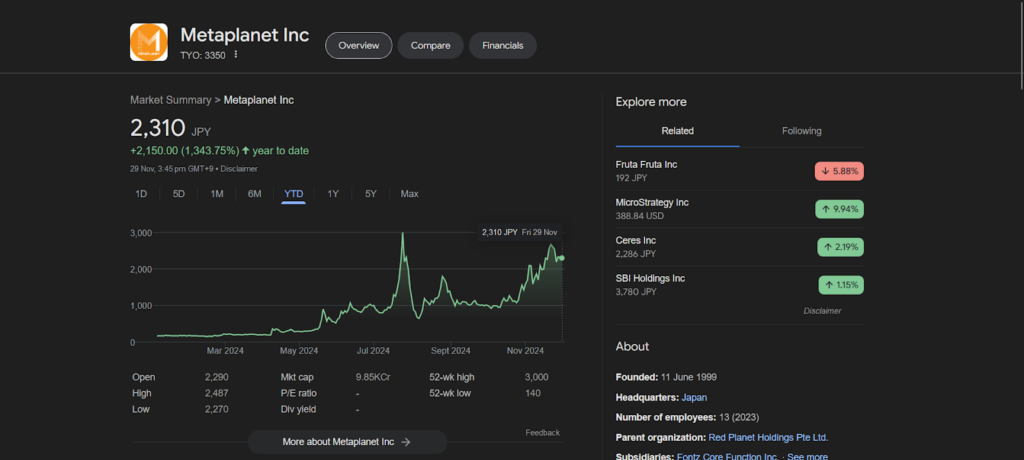This screenshot has width=1024, height=460.
Task: Select the 5D chart range
Action: (x=179, y=194)
